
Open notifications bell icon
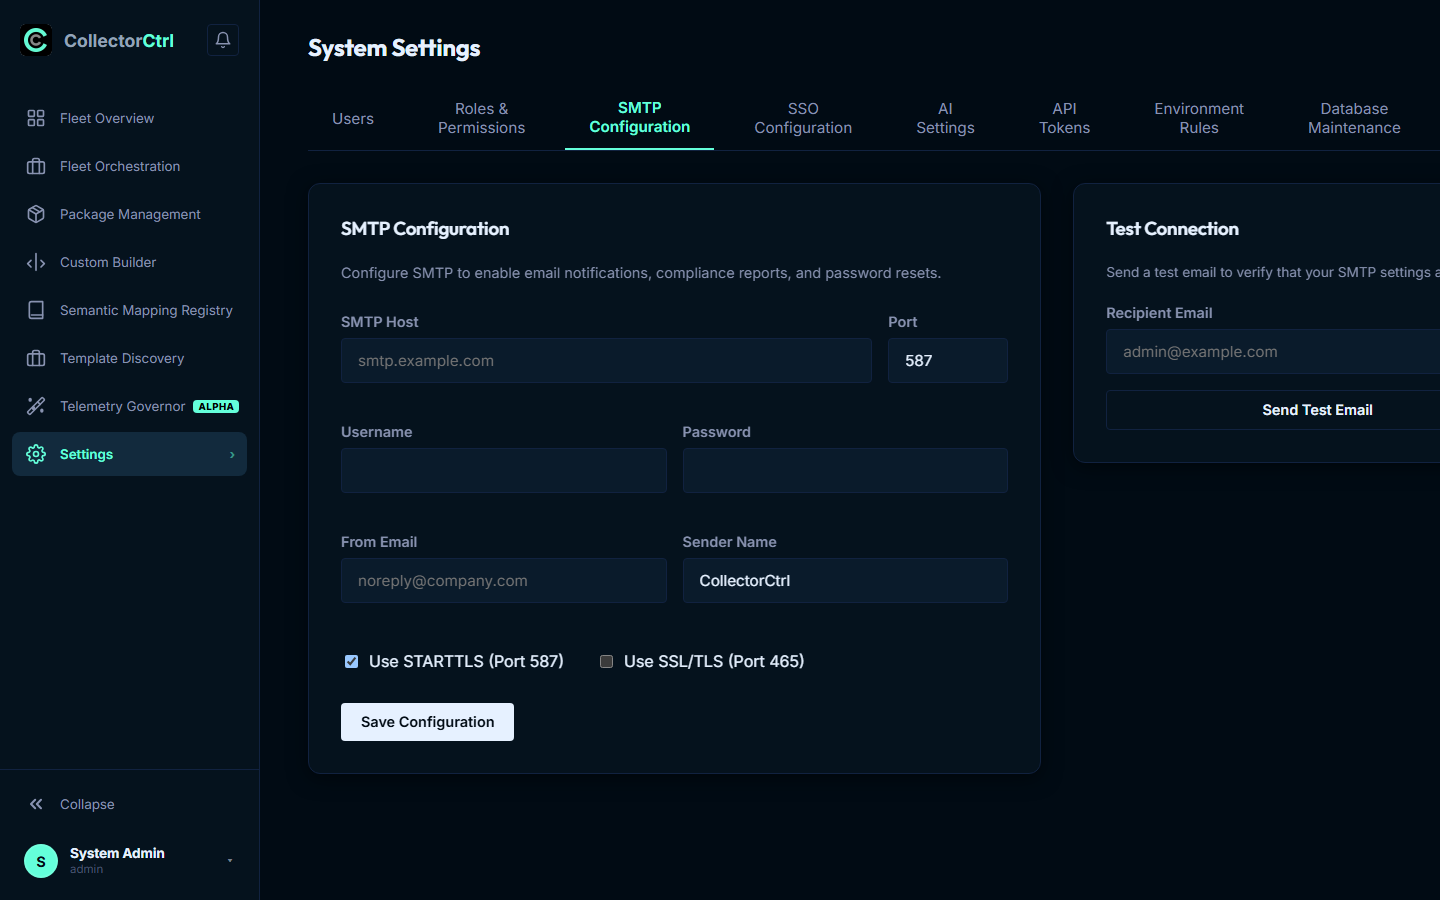223,40
